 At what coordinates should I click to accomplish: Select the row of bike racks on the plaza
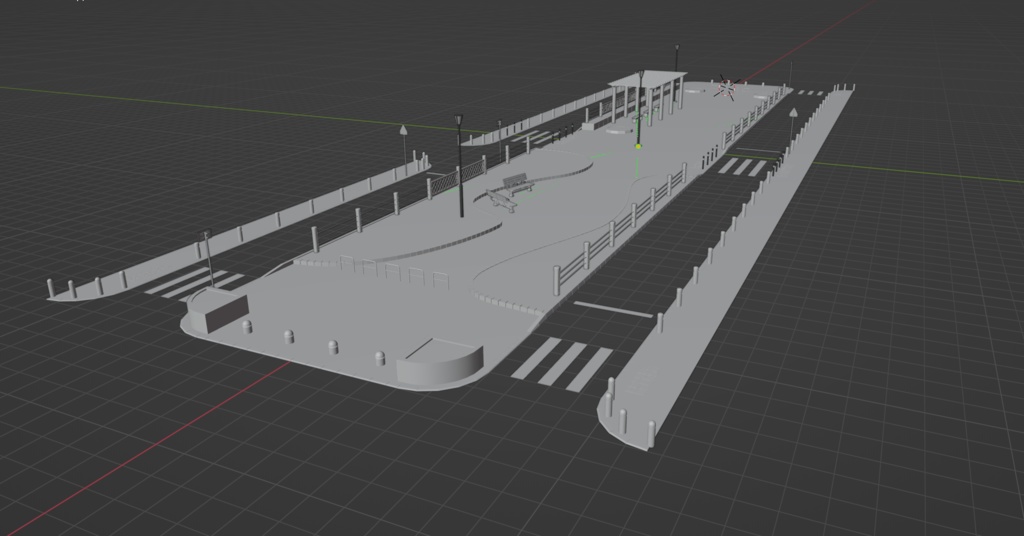[x=395, y=272]
